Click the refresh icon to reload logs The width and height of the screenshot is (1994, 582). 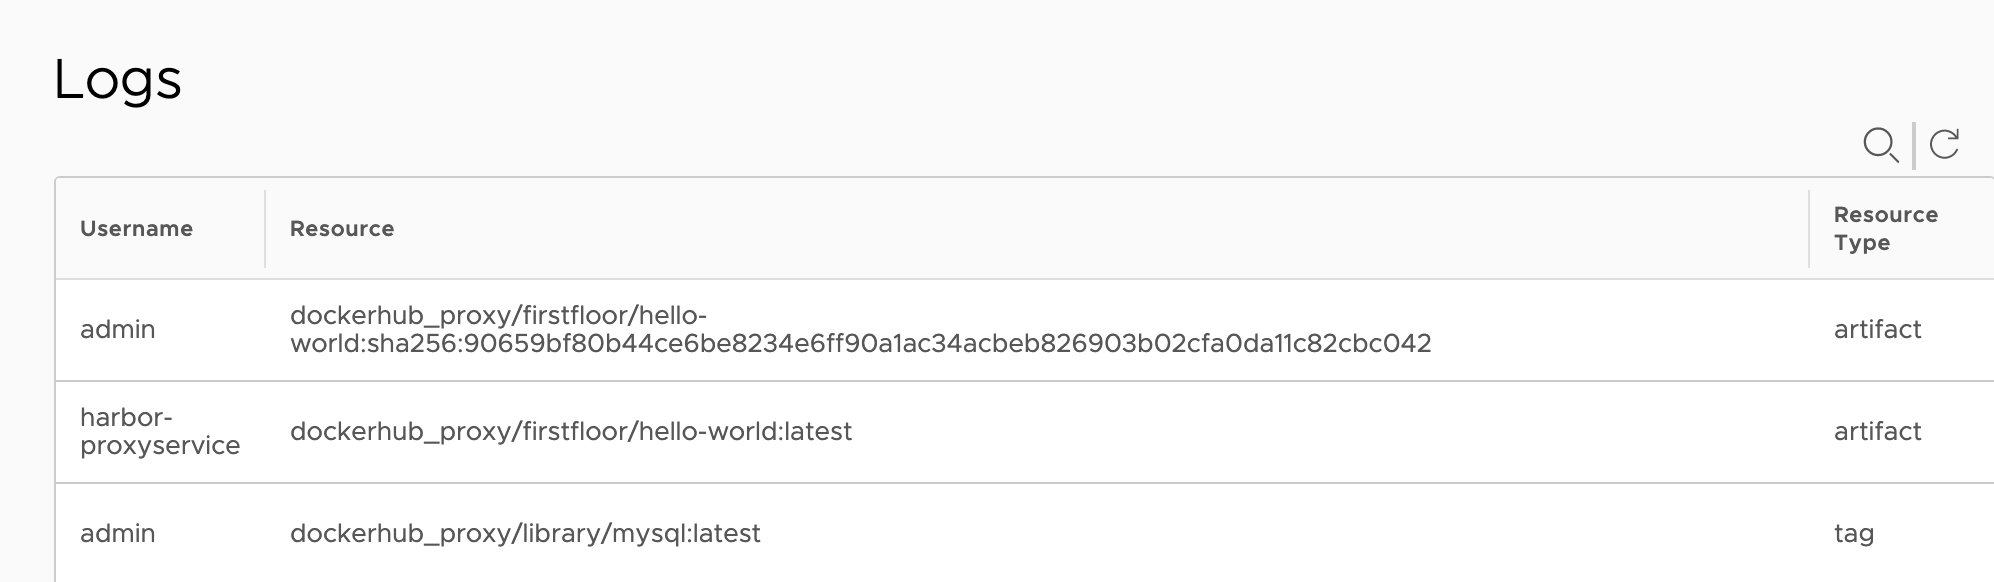click(1944, 146)
